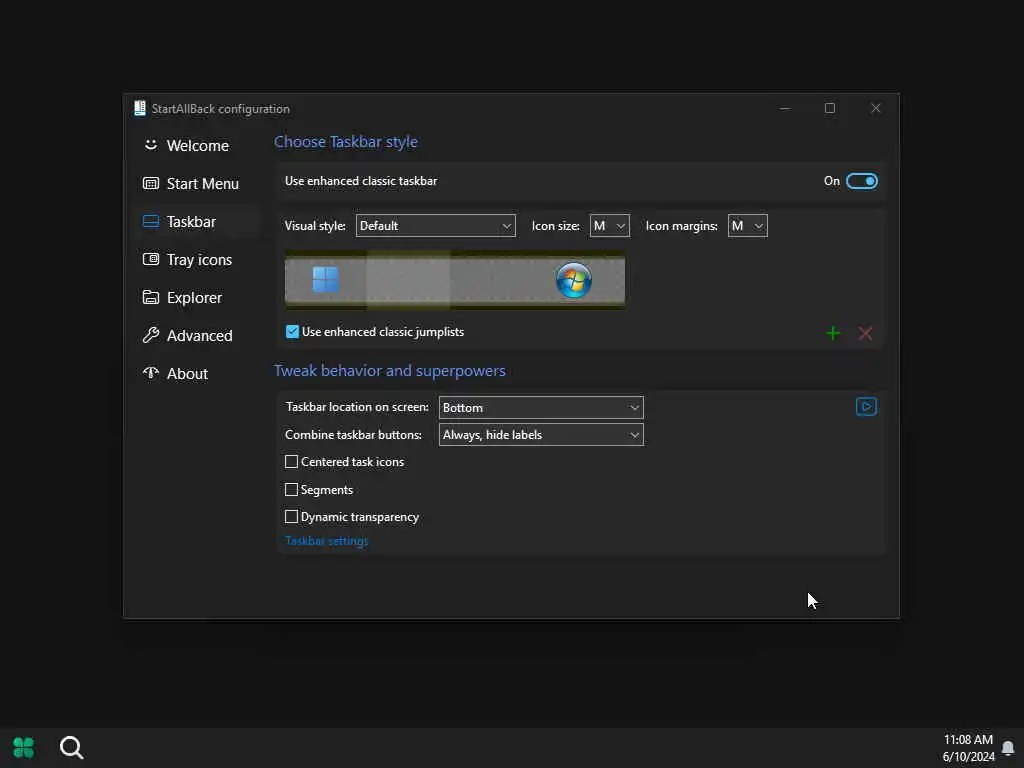Viewport: 1024px width, 768px height.
Task: Show the About page
Action: (x=176, y=374)
